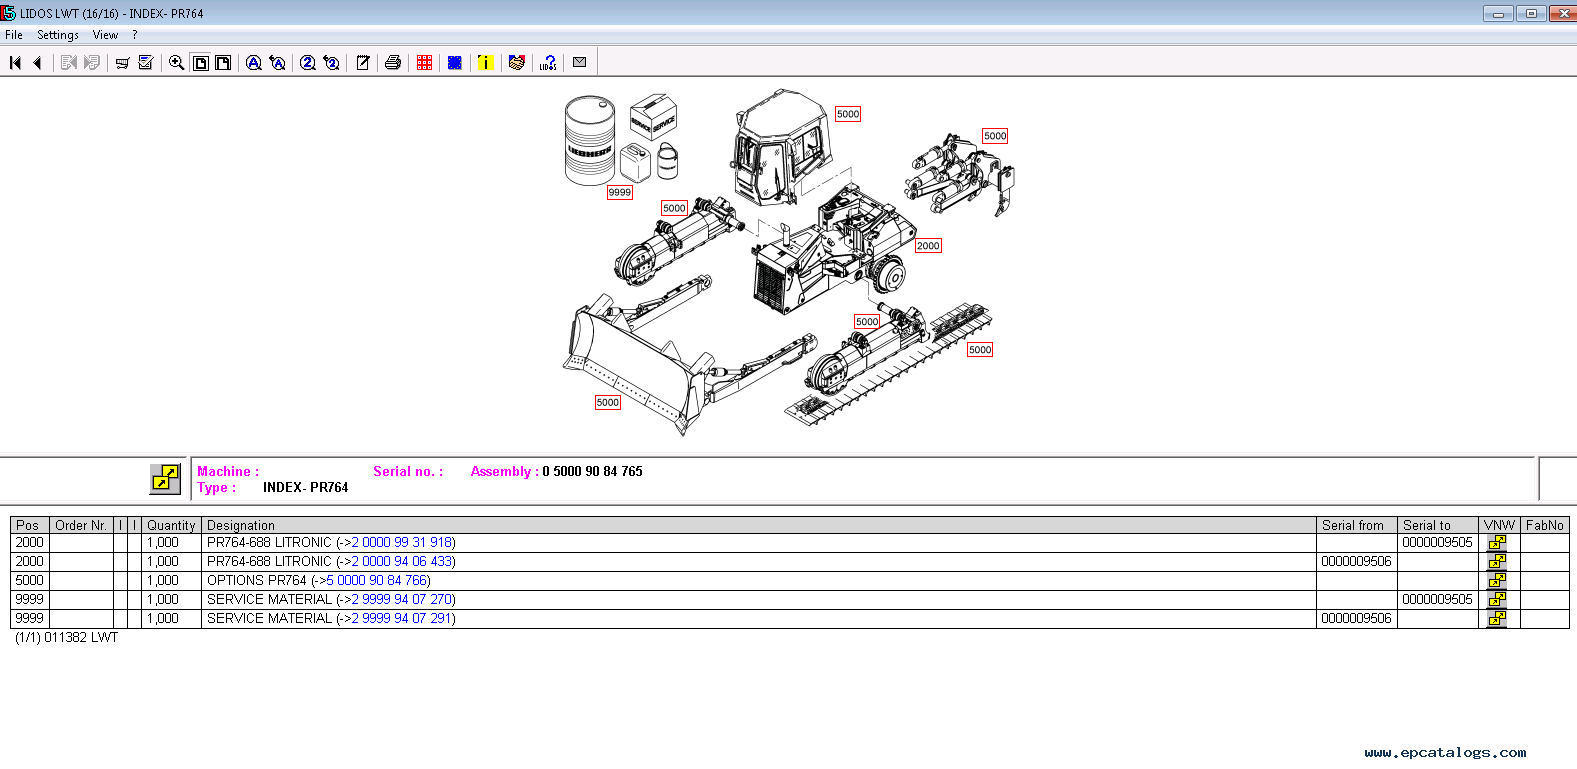Click the FabNo column header
The image size is (1577, 769).
[1544, 525]
